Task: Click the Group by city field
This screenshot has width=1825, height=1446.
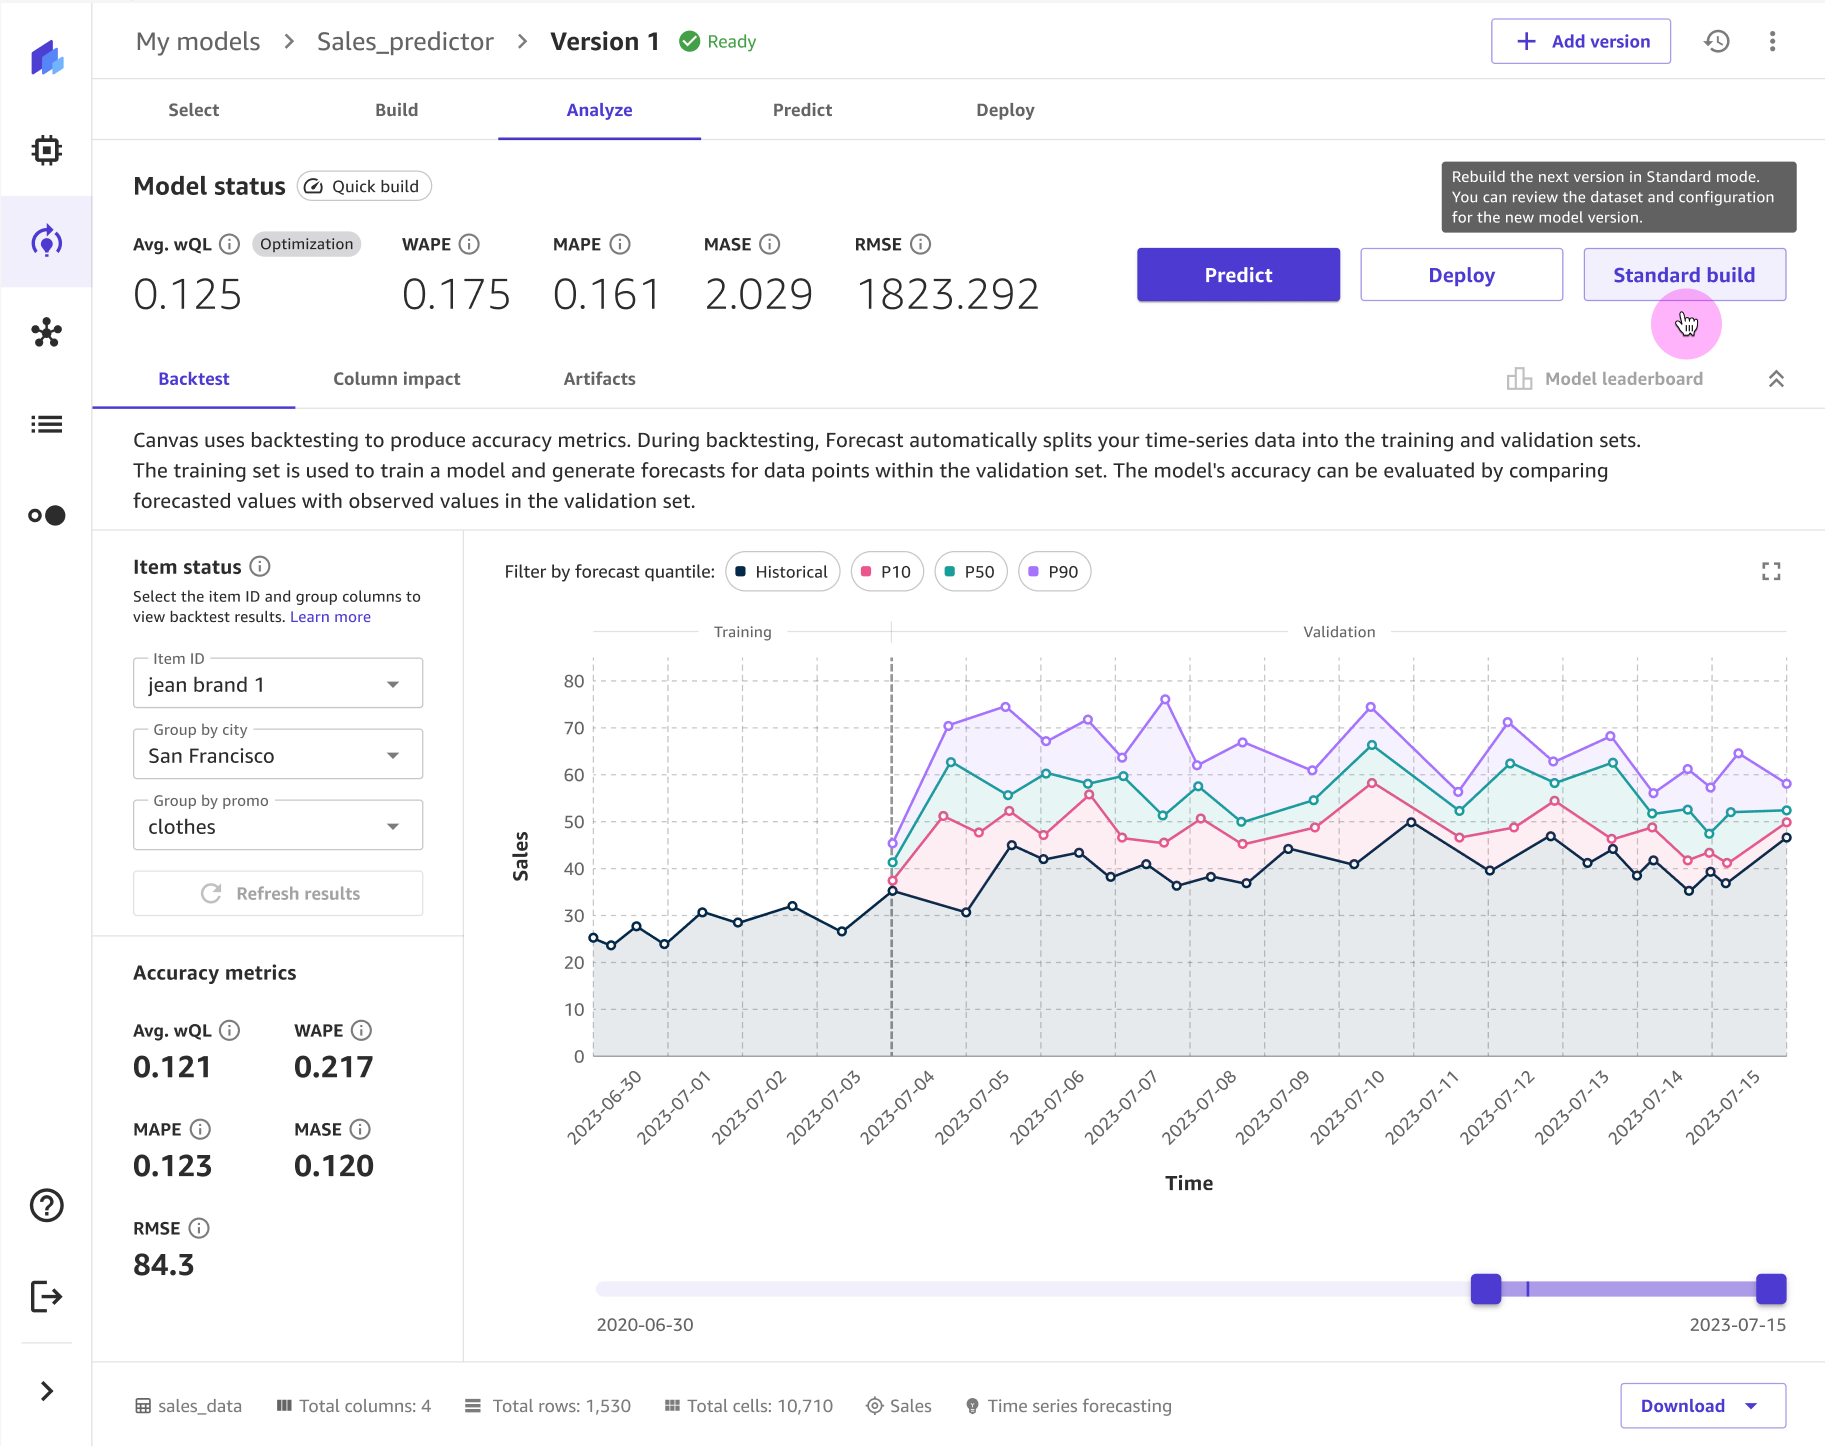Action: [277, 755]
